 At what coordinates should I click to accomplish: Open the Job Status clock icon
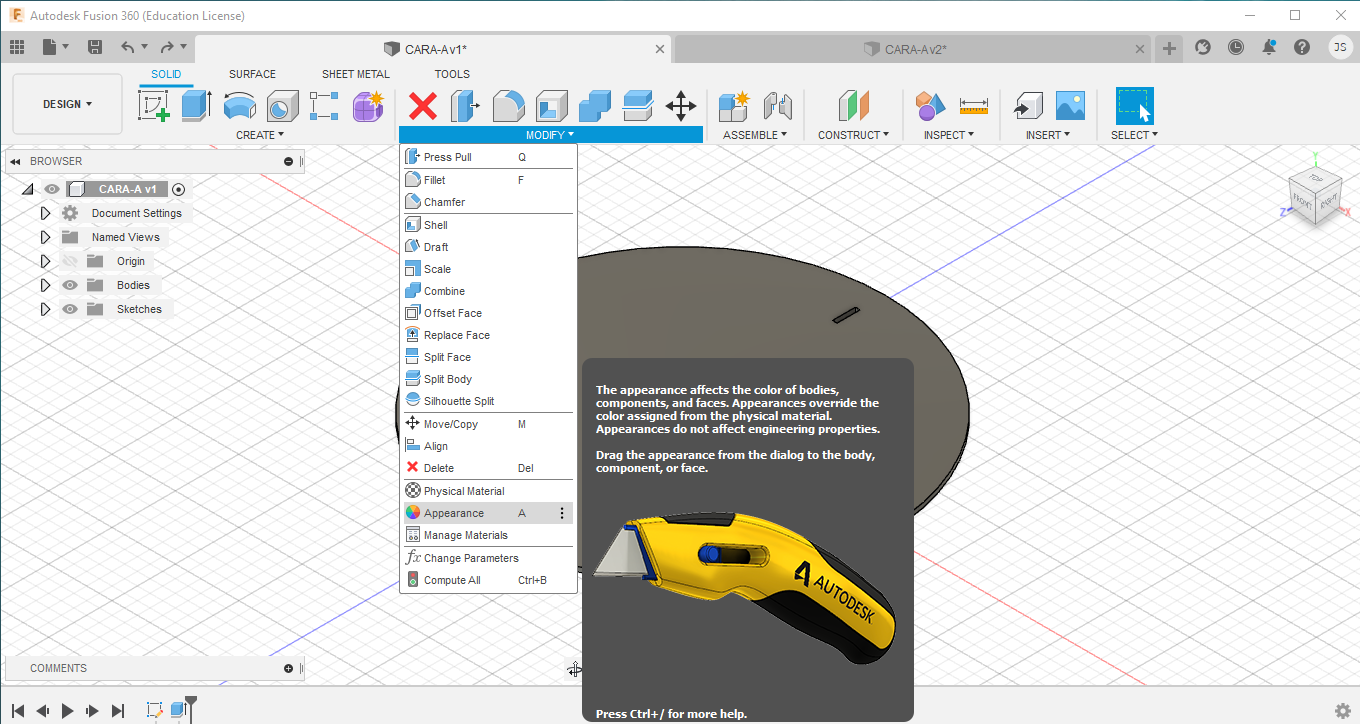pos(1236,47)
